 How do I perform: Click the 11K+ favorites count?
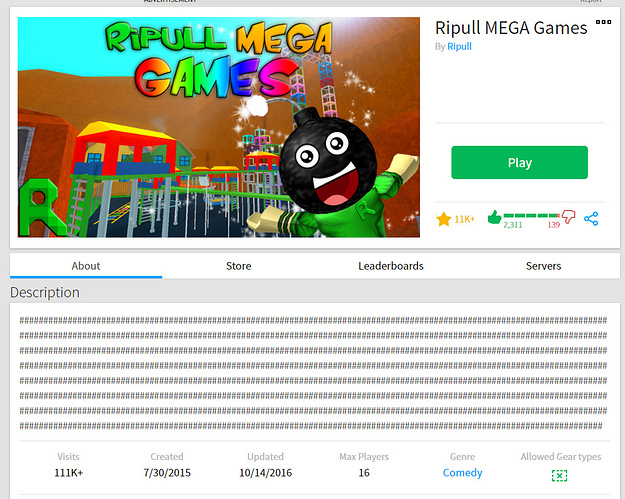(x=464, y=219)
